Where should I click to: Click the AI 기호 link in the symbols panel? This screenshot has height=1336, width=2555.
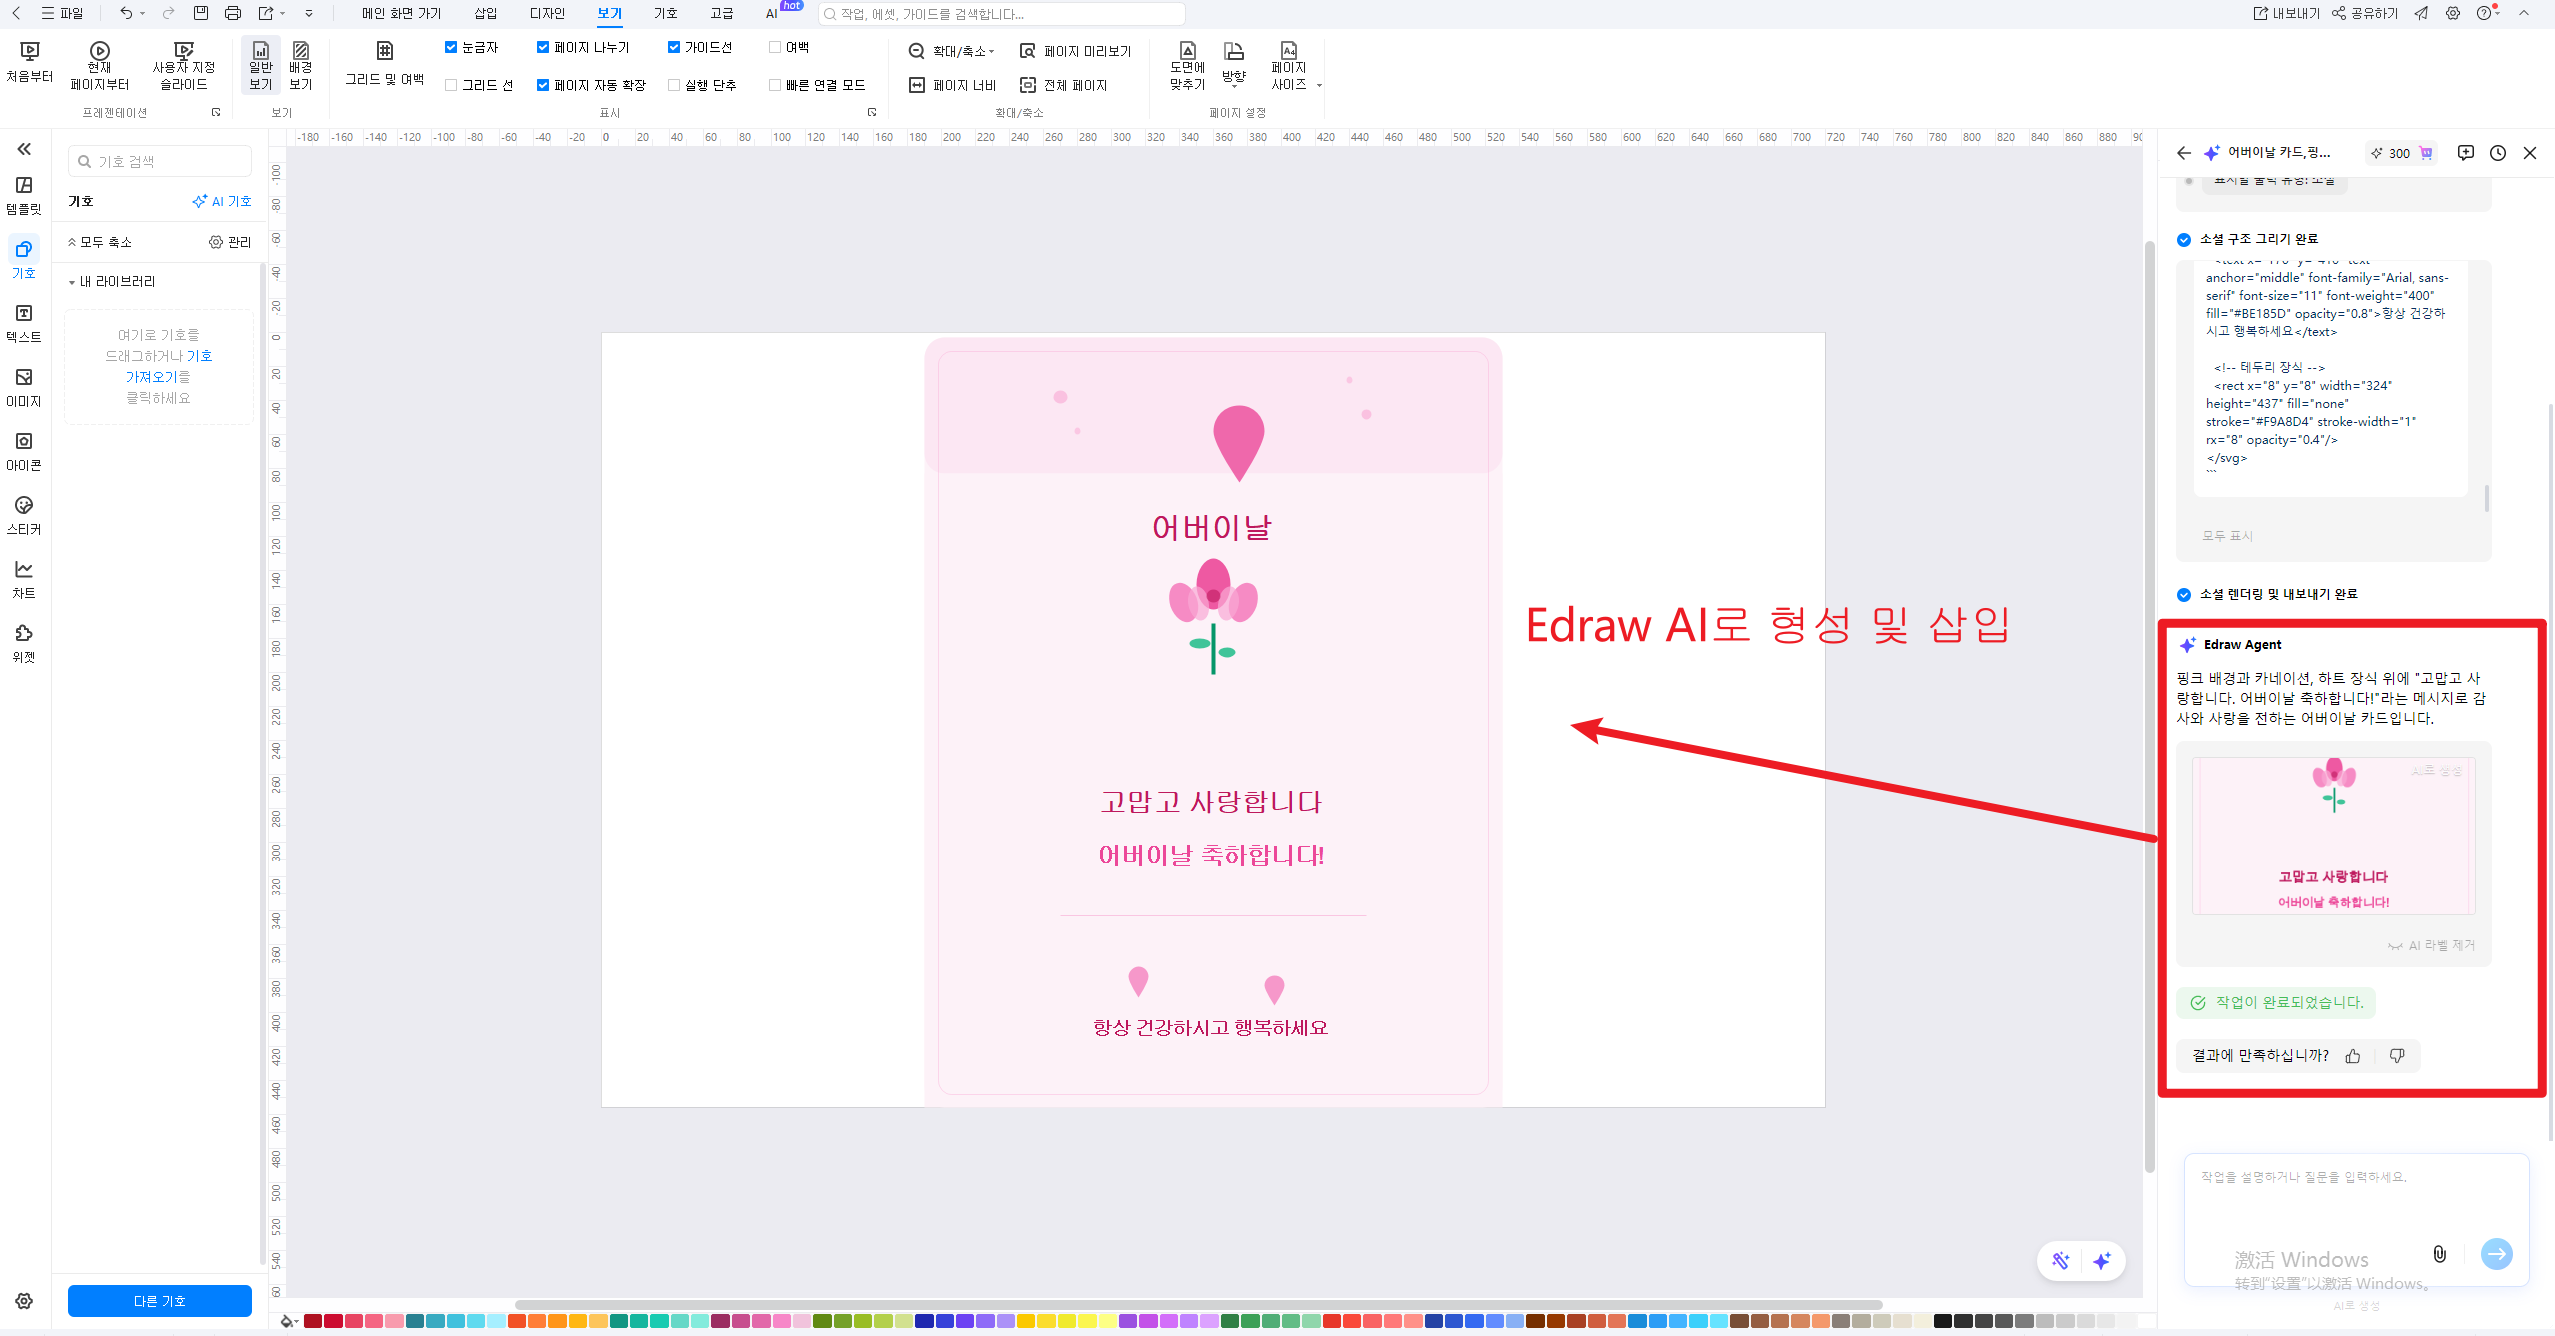point(221,200)
